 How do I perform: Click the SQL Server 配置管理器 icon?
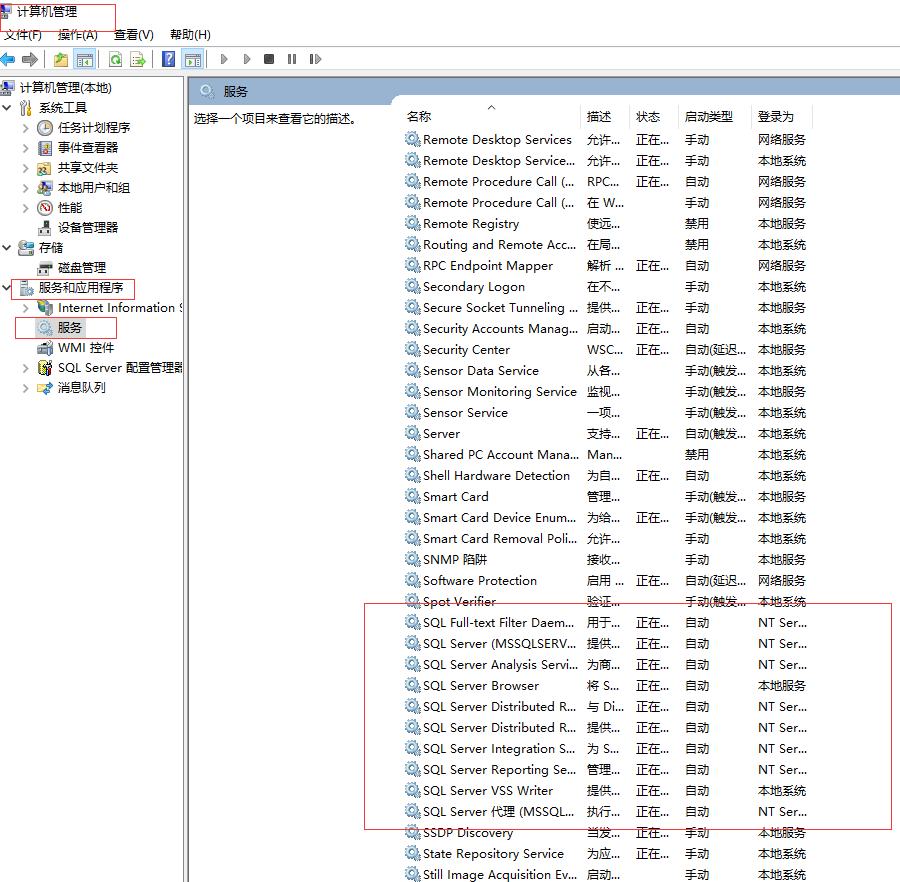tap(45, 368)
